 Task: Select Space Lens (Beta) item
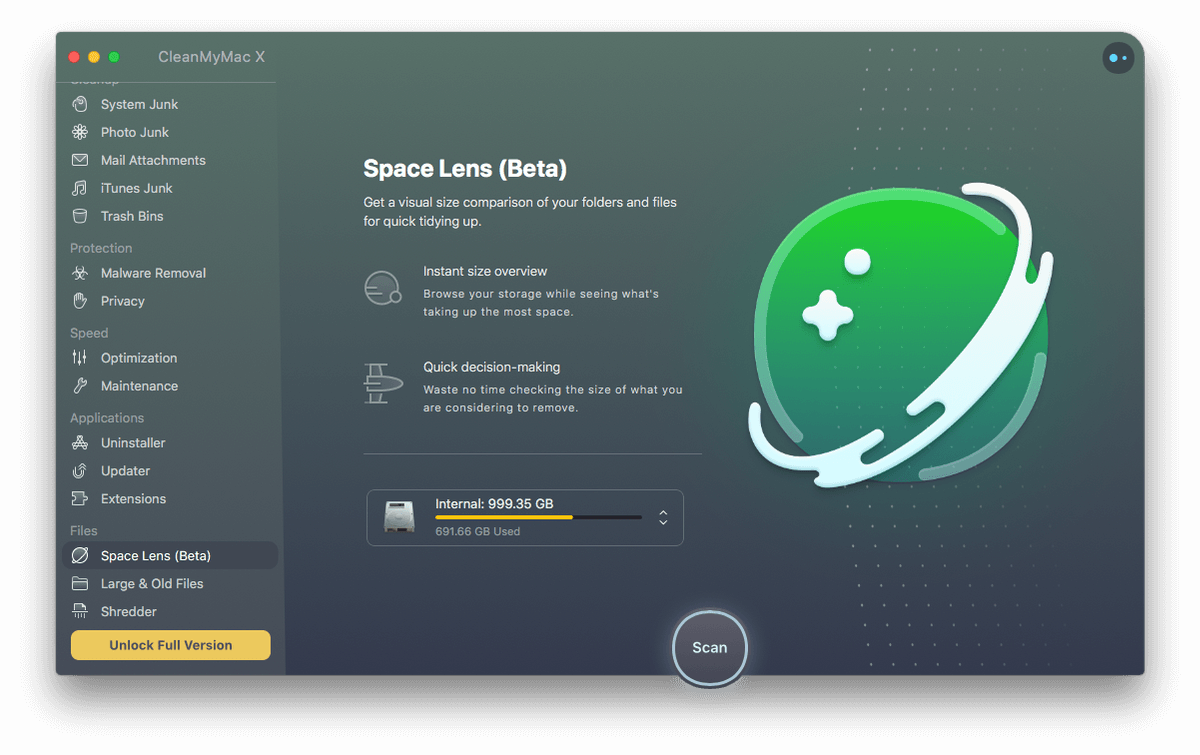(x=170, y=556)
